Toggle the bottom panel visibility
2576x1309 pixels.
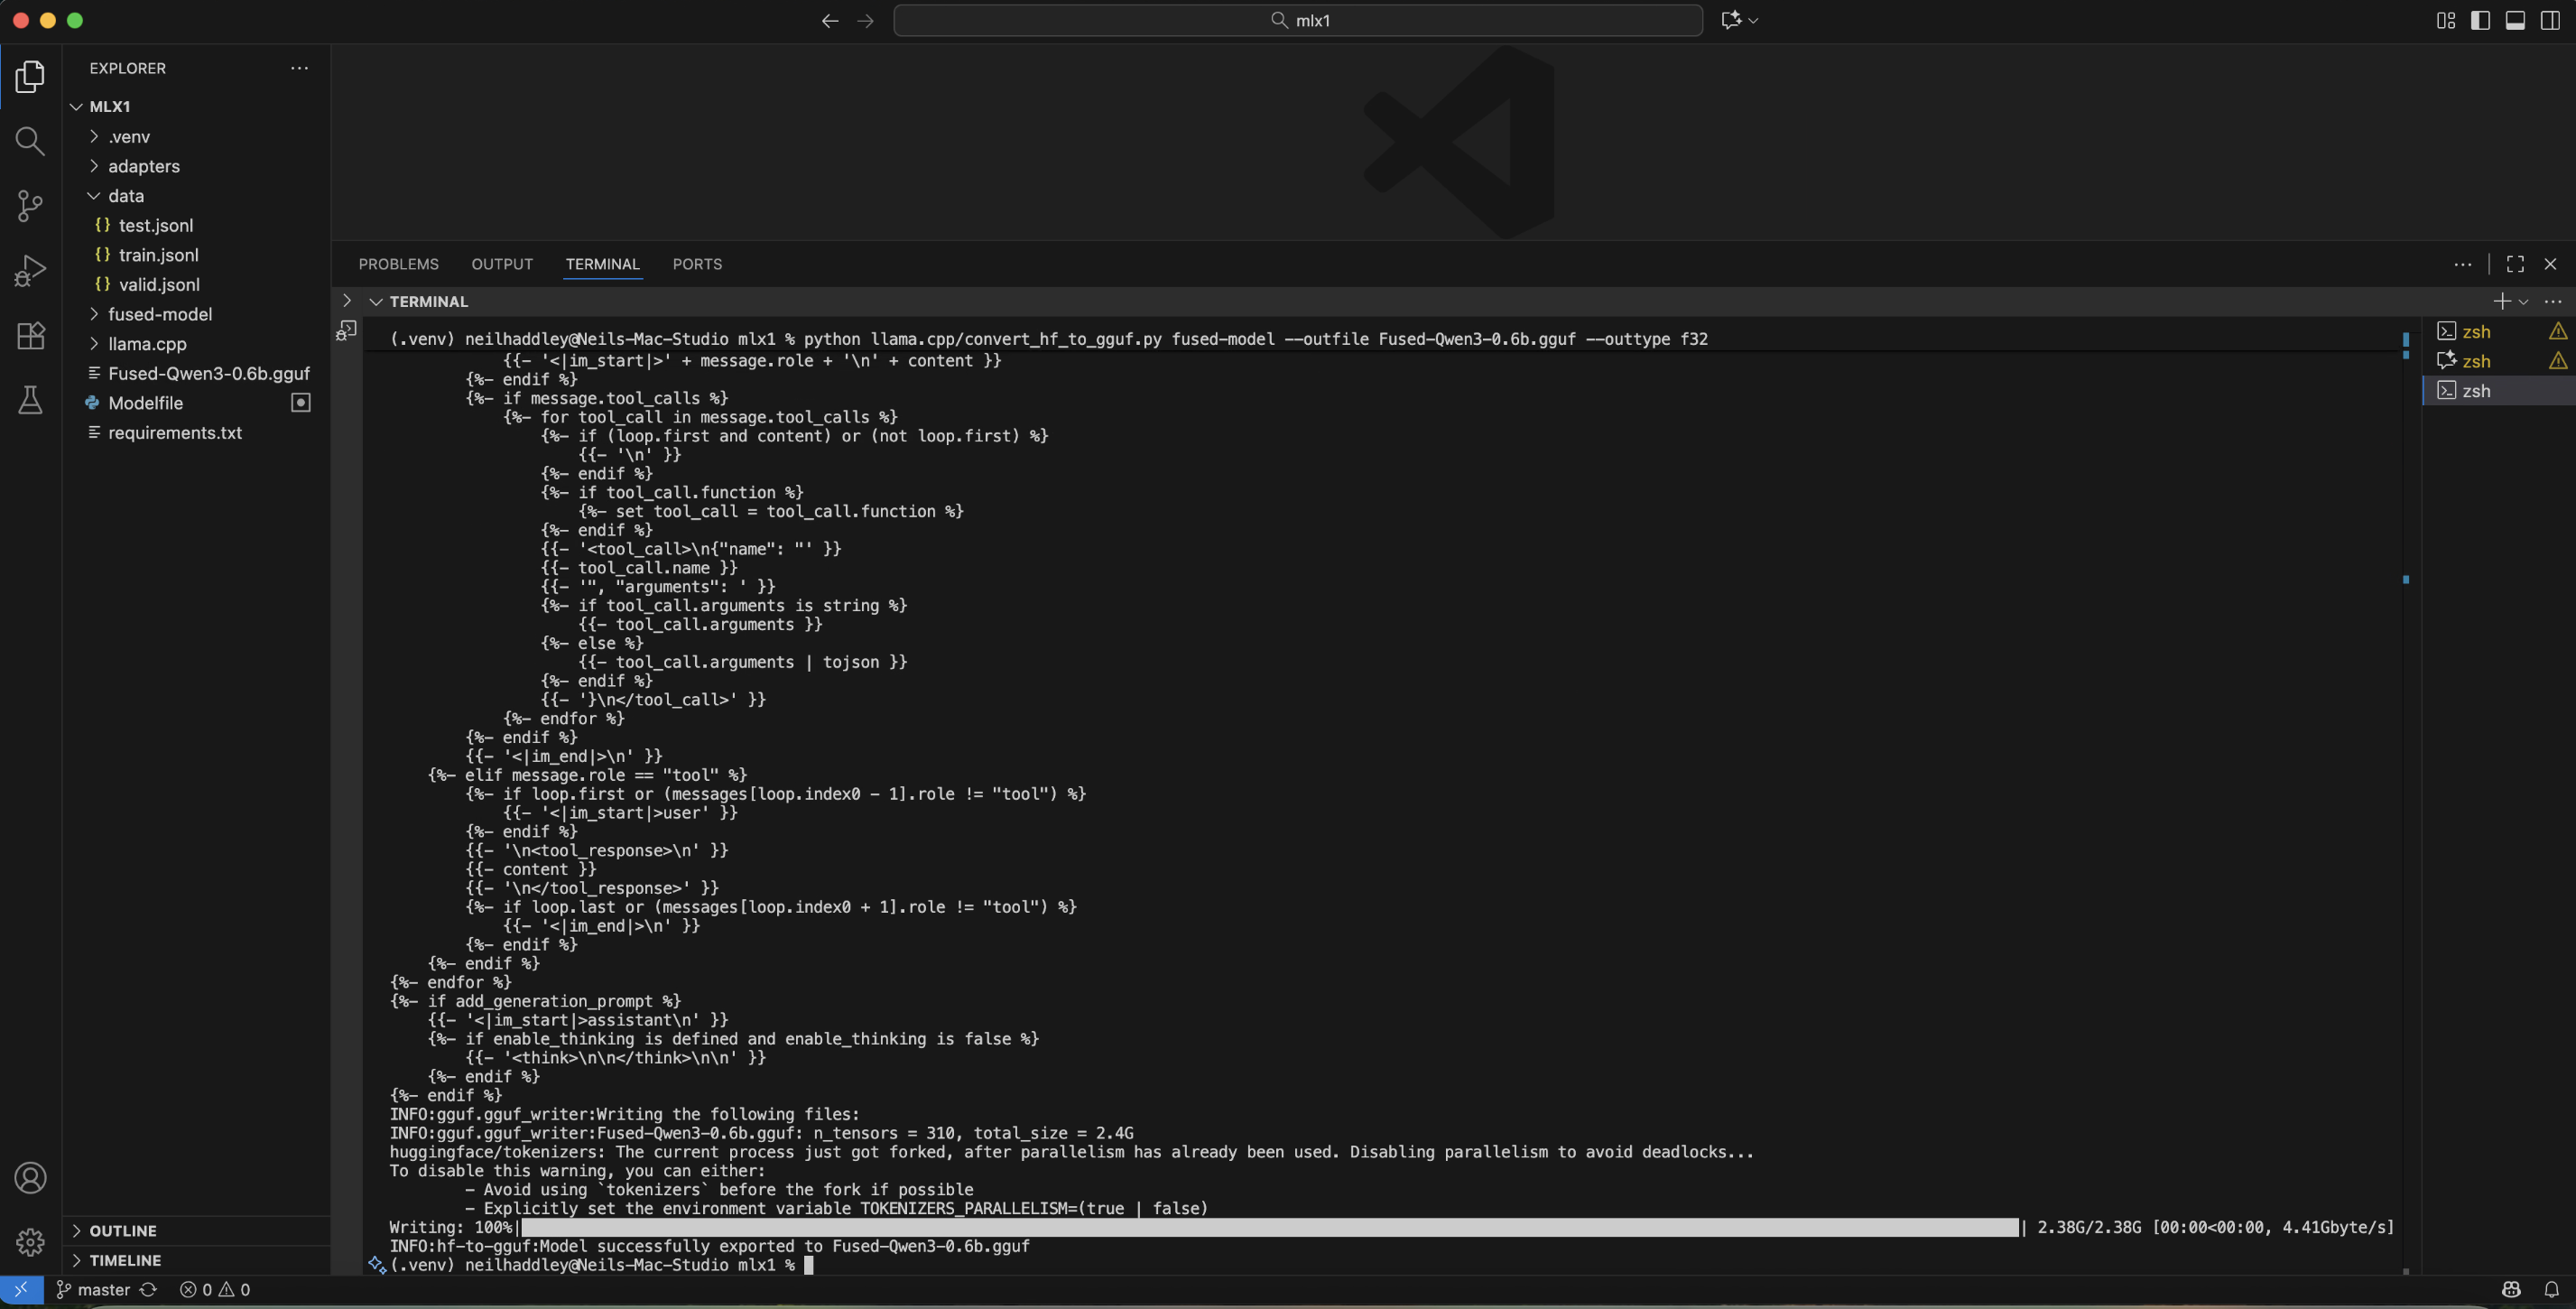(x=2515, y=20)
